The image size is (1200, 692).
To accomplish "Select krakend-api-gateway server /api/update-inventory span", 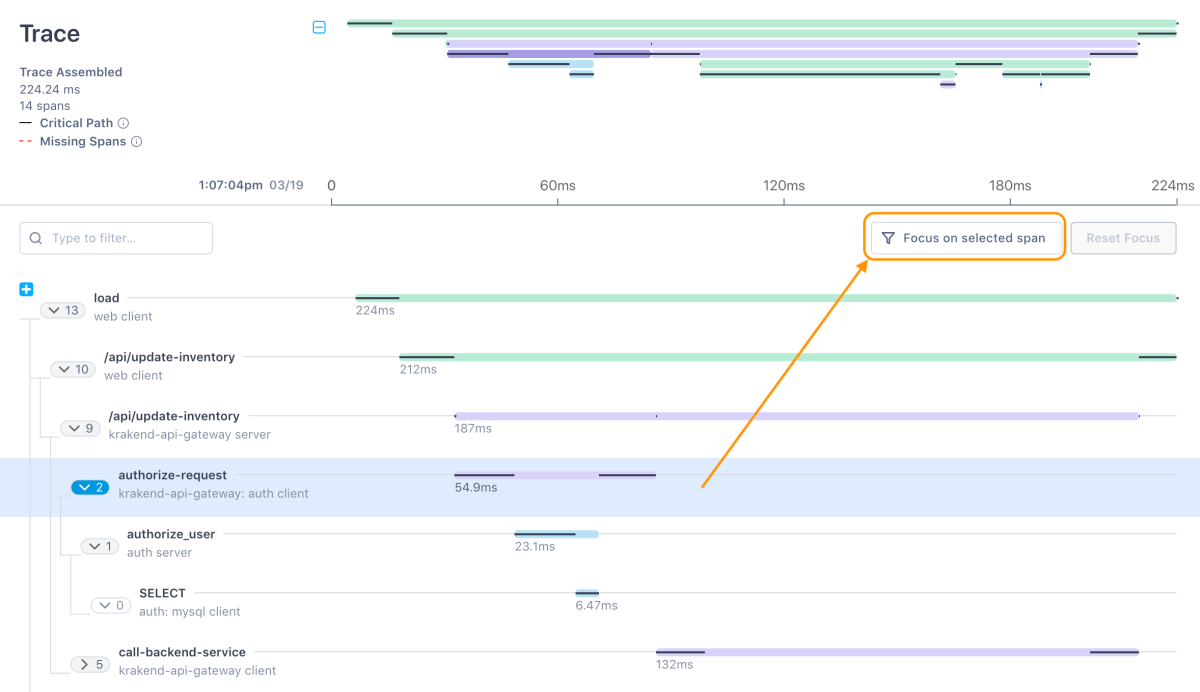I will tap(174, 416).
